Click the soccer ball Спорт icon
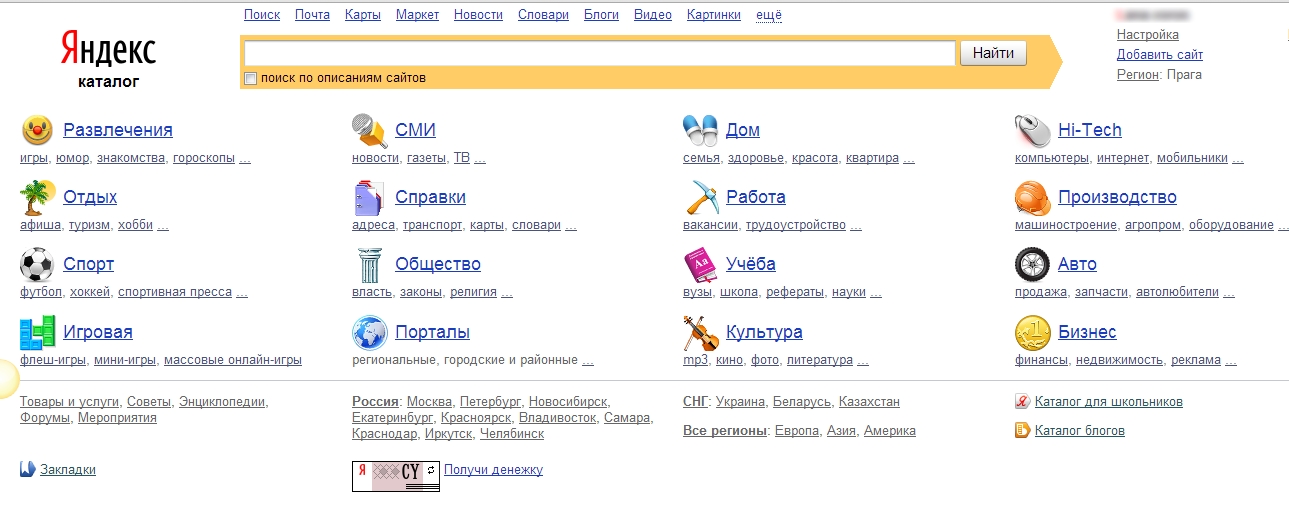 coord(37,265)
